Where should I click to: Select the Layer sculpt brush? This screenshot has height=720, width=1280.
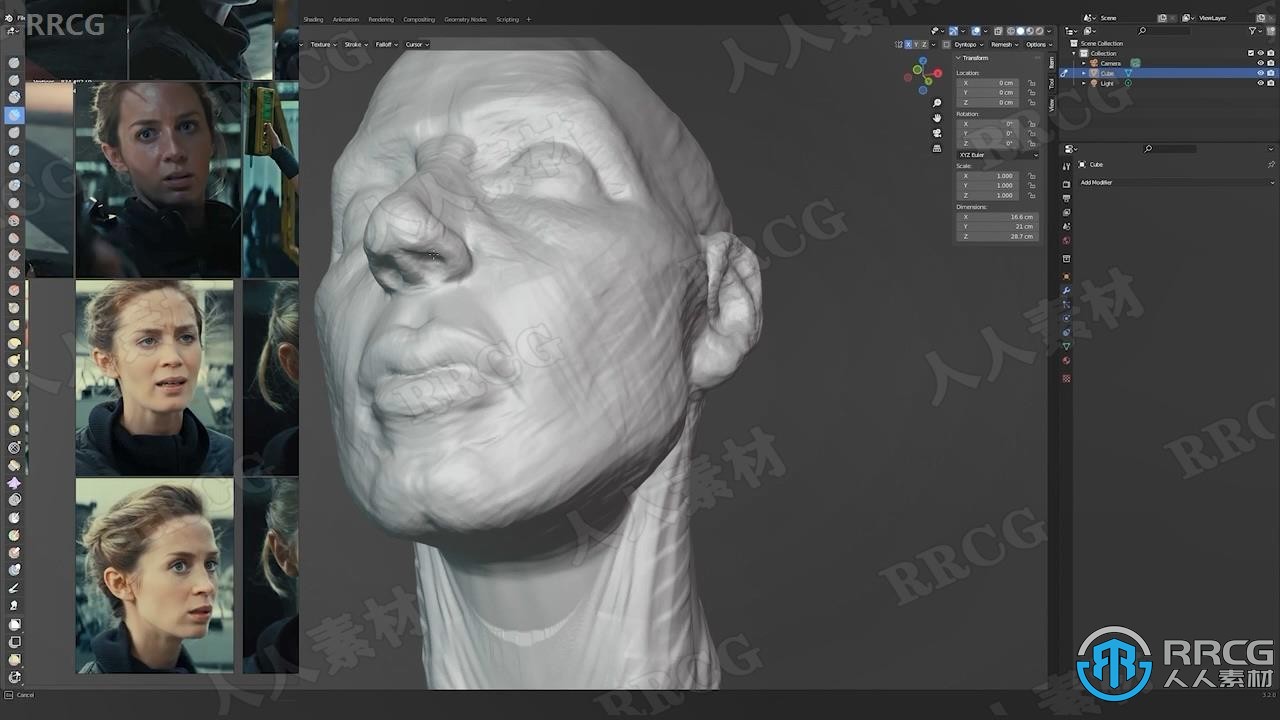[x=14, y=150]
